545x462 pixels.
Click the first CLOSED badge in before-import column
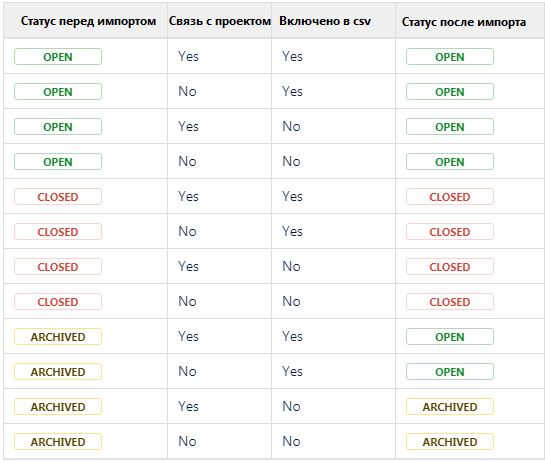(58, 197)
